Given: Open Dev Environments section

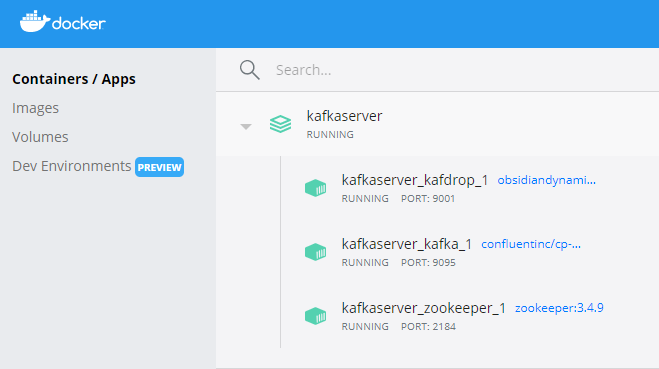Looking at the screenshot, I should point(71,166).
